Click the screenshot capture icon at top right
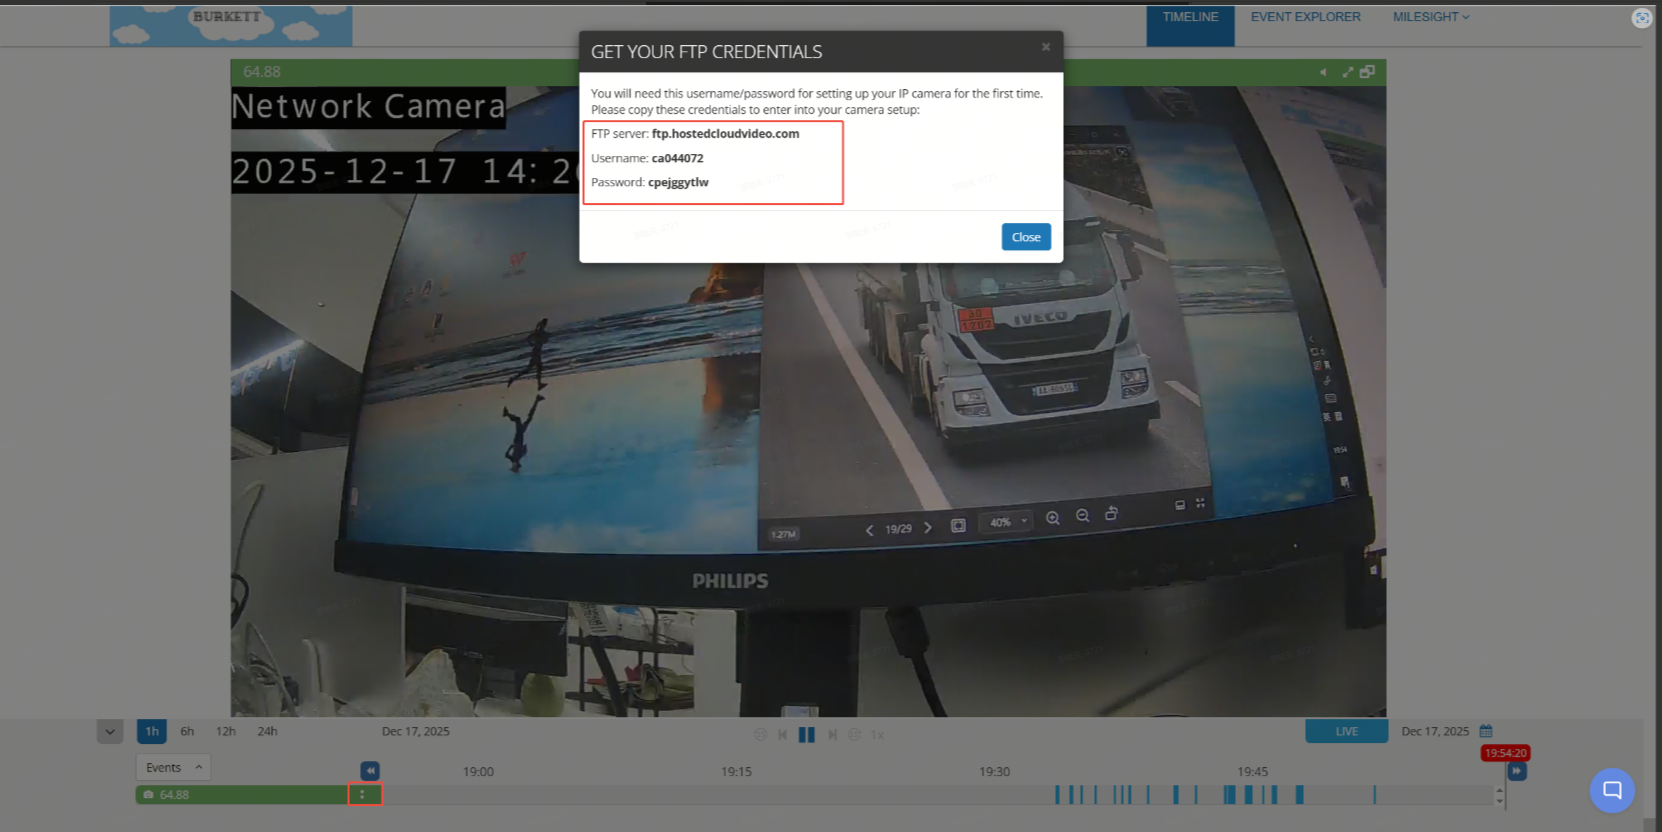This screenshot has width=1662, height=832. pyautogui.click(x=1642, y=18)
